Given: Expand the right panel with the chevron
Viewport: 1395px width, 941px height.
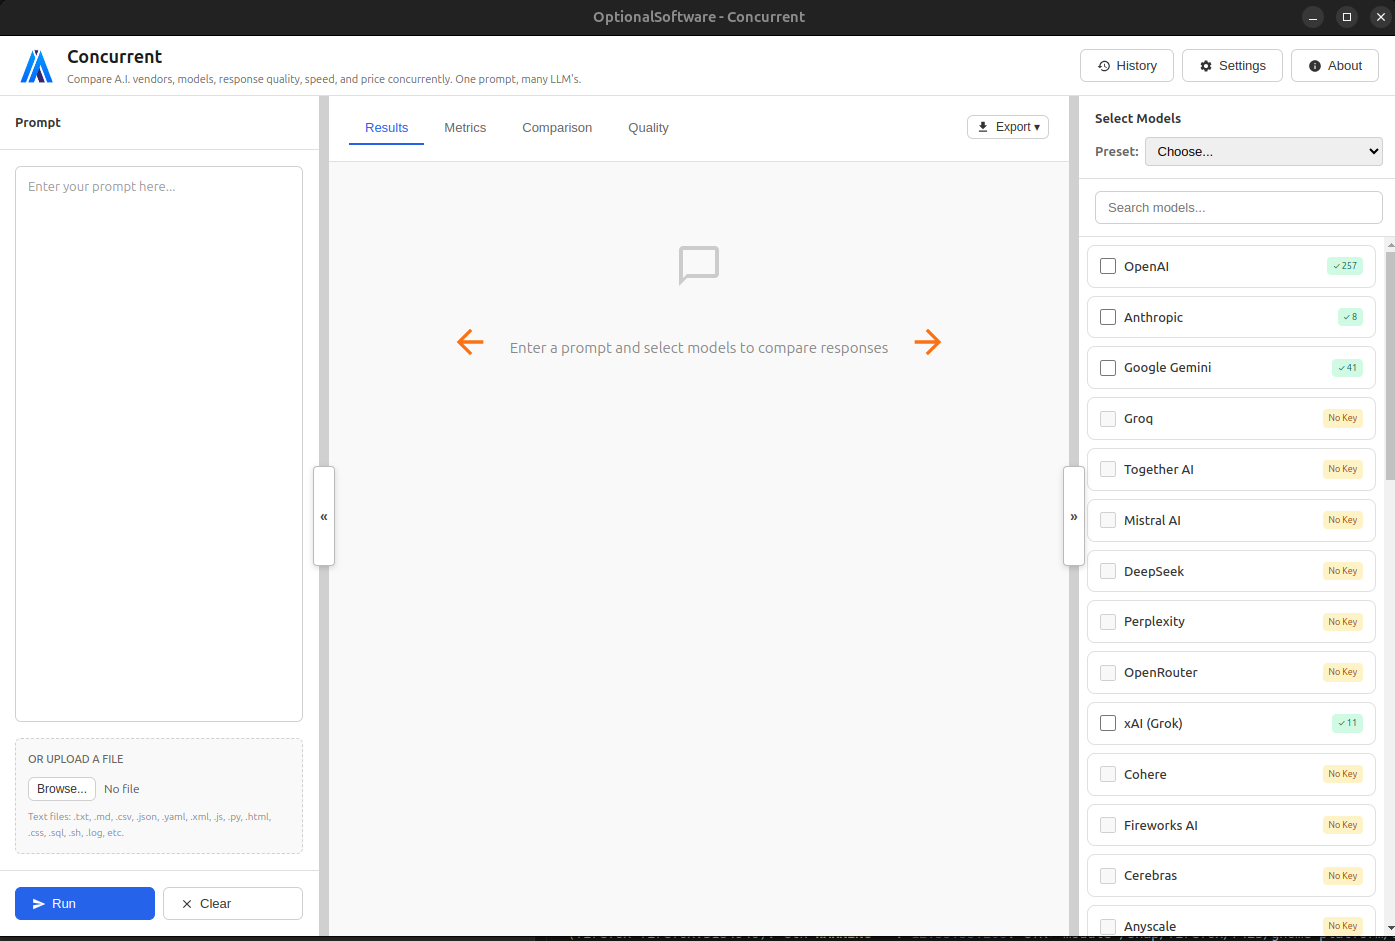Looking at the screenshot, I should (x=1073, y=516).
